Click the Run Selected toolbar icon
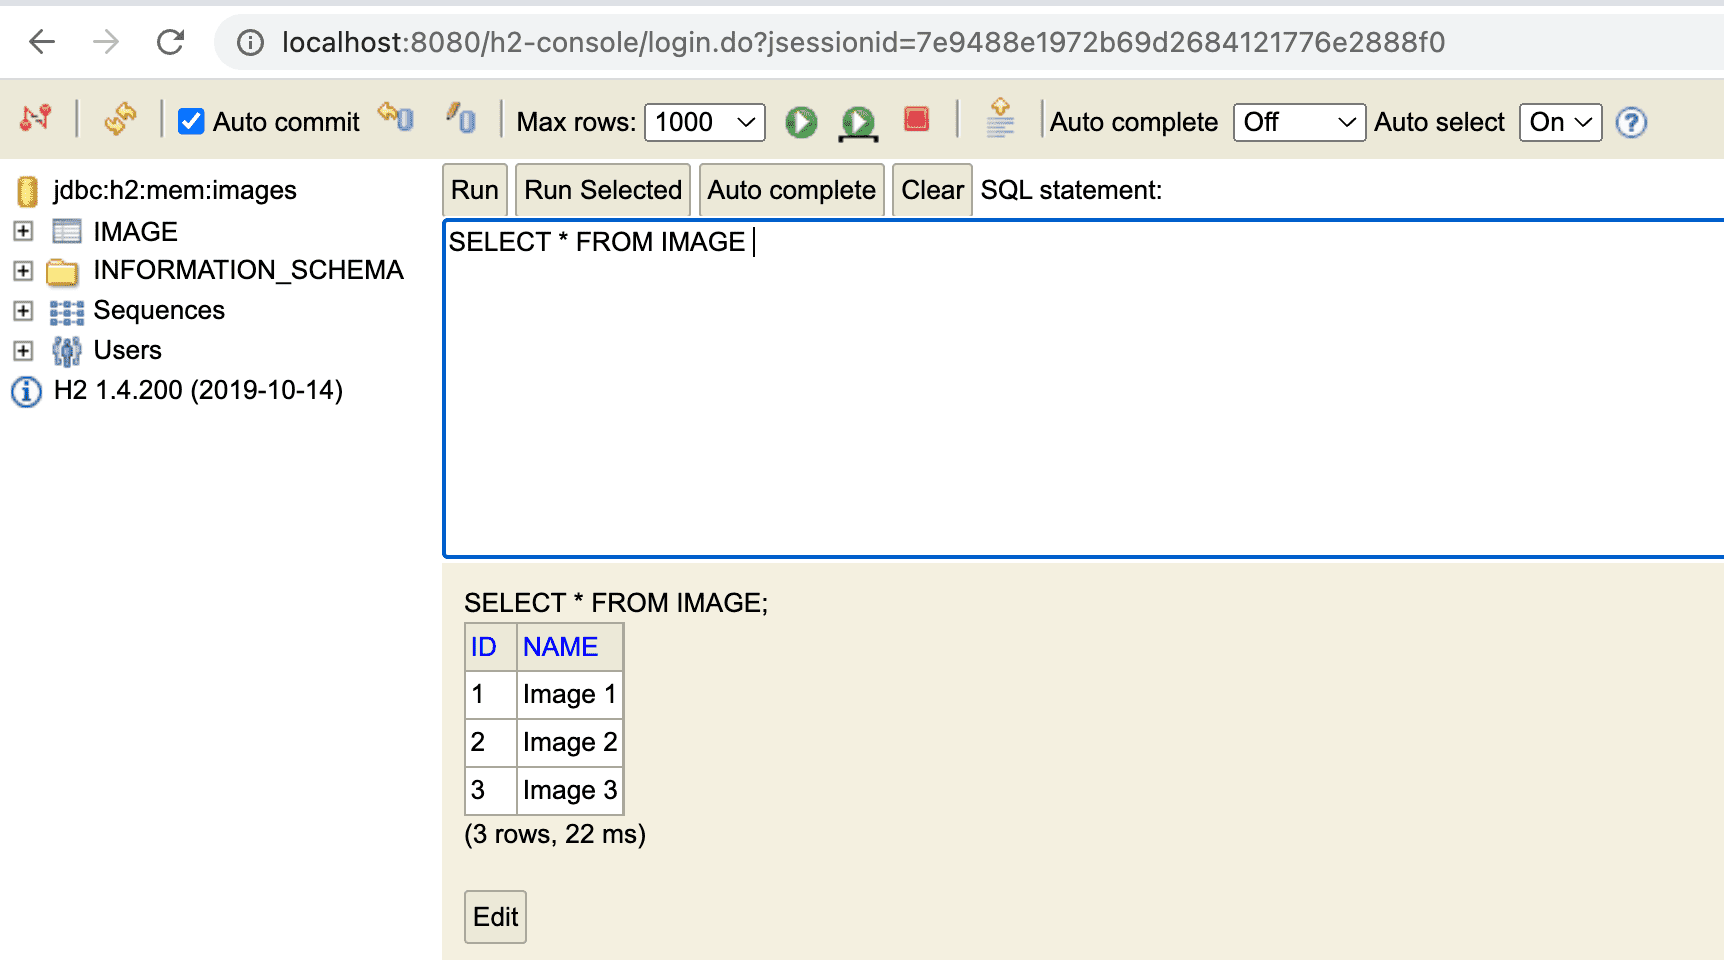This screenshot has width=1724, height=960. click(858, 123)
